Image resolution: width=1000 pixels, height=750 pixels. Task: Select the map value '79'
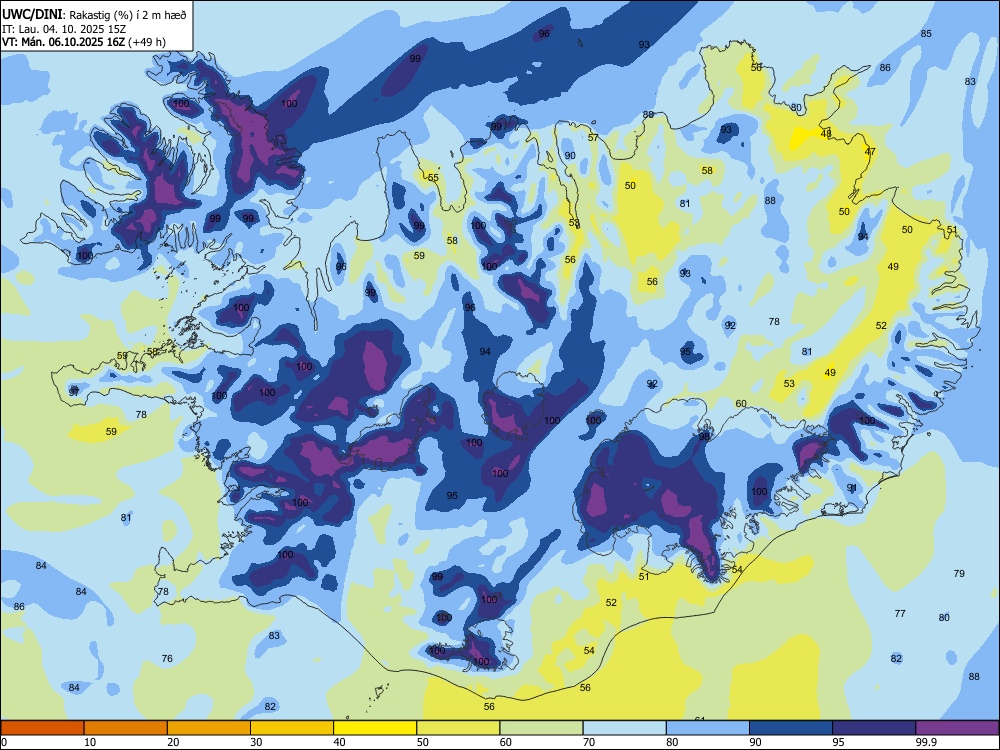tap(959, 574)
